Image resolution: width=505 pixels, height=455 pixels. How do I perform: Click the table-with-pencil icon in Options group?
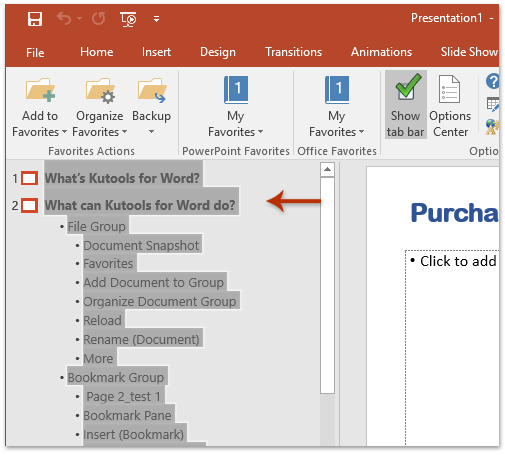[493, 104]
